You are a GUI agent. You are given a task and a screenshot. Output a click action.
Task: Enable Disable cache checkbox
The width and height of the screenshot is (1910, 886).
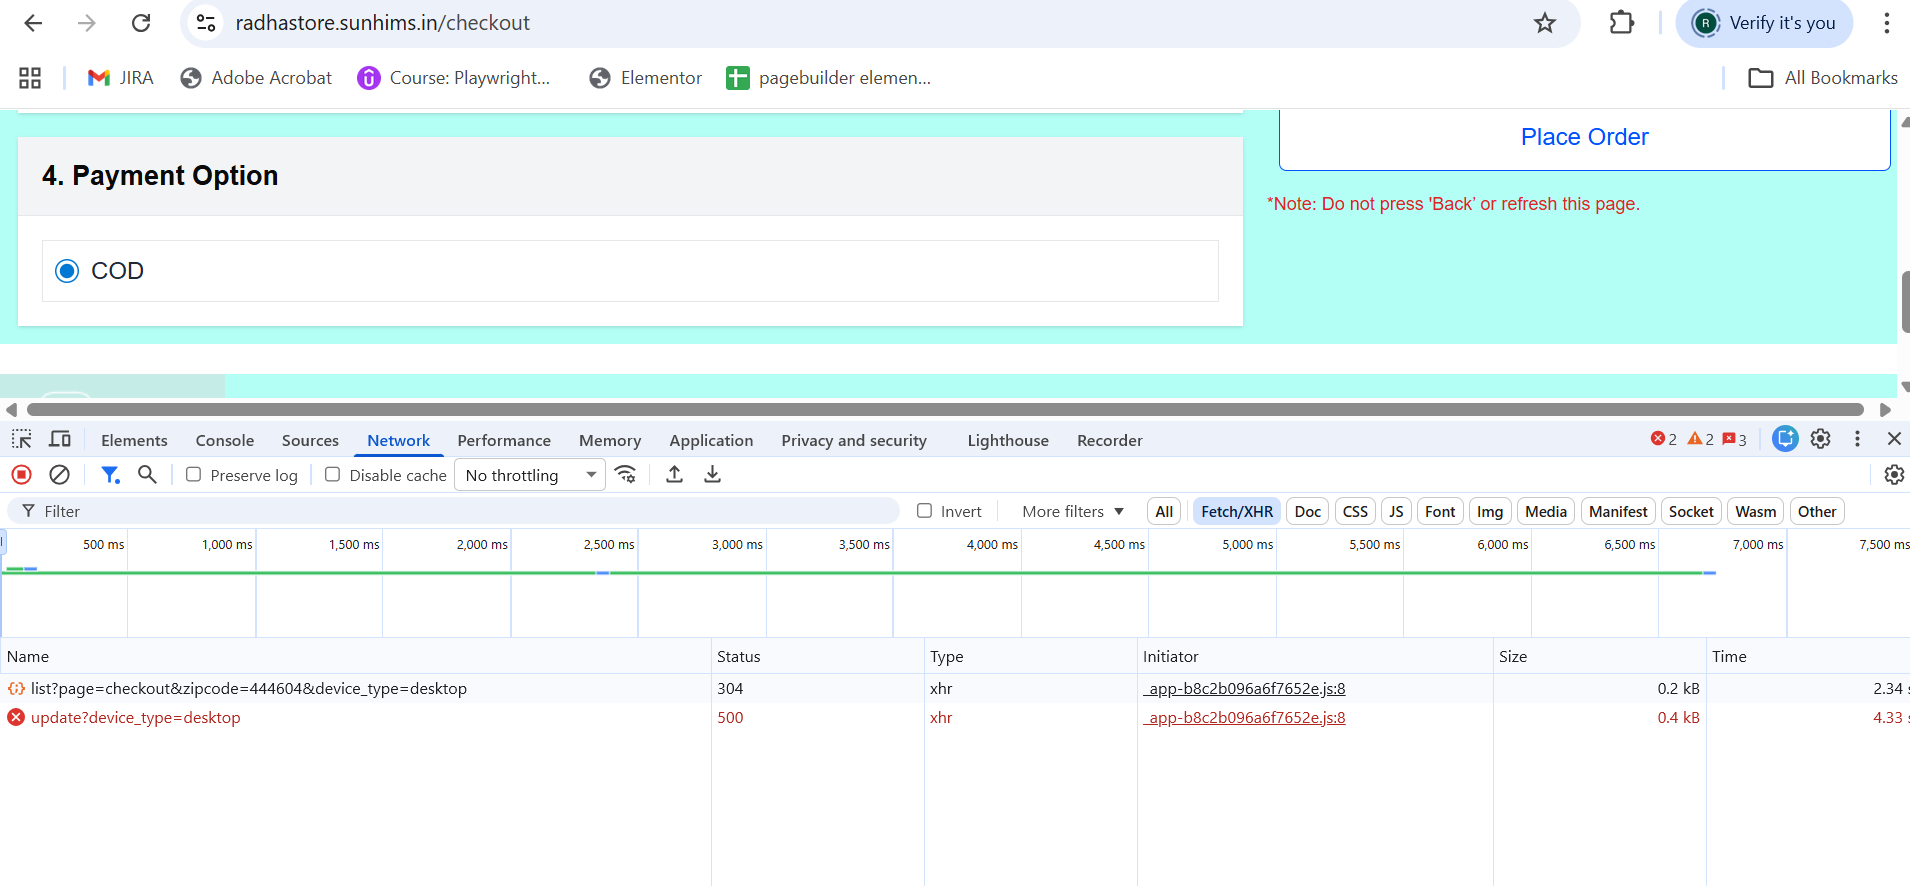(x=333, y=475)
